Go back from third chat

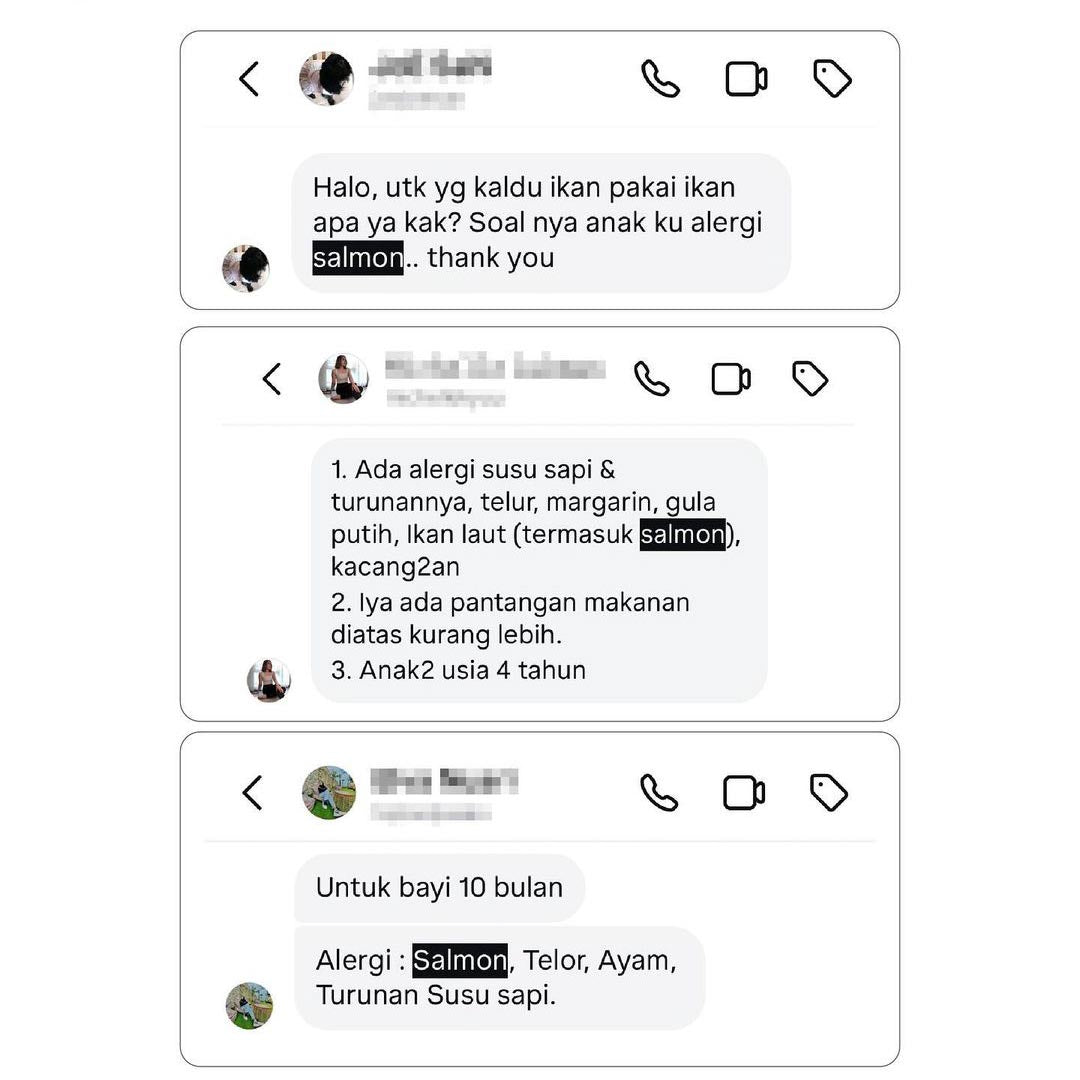coord(253,793)
